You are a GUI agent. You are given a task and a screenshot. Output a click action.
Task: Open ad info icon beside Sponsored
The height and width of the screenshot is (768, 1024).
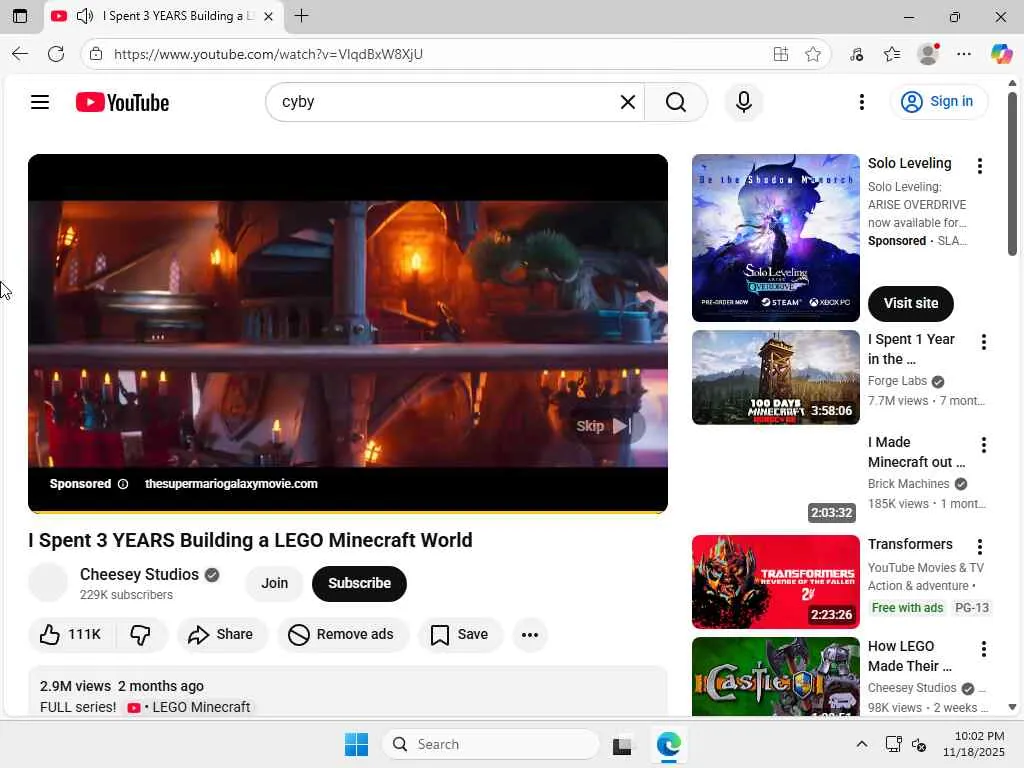[123, 484]
